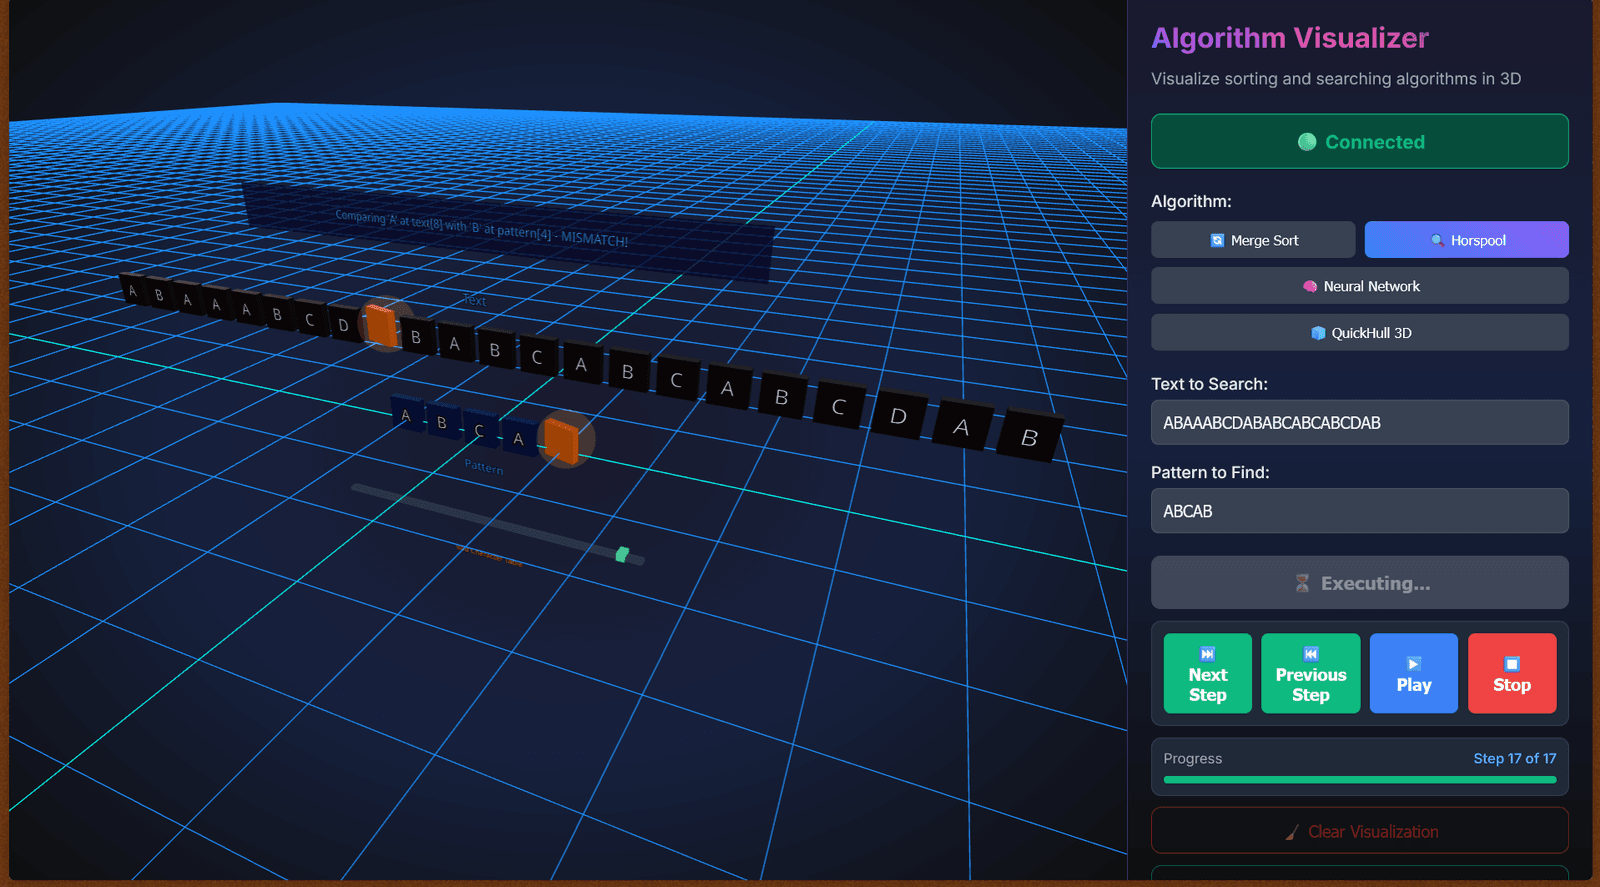Click the Algorithm: section label

click(1191, 201)
